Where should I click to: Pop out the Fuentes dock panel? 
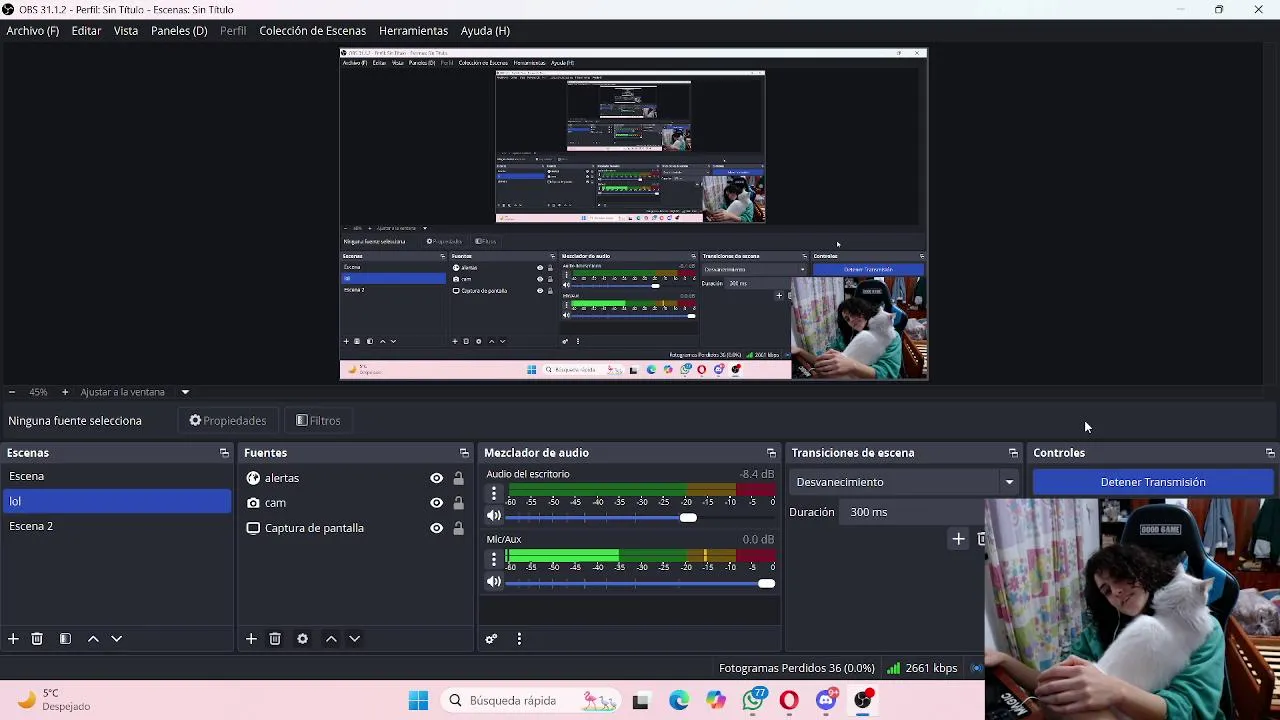[464, 453]
